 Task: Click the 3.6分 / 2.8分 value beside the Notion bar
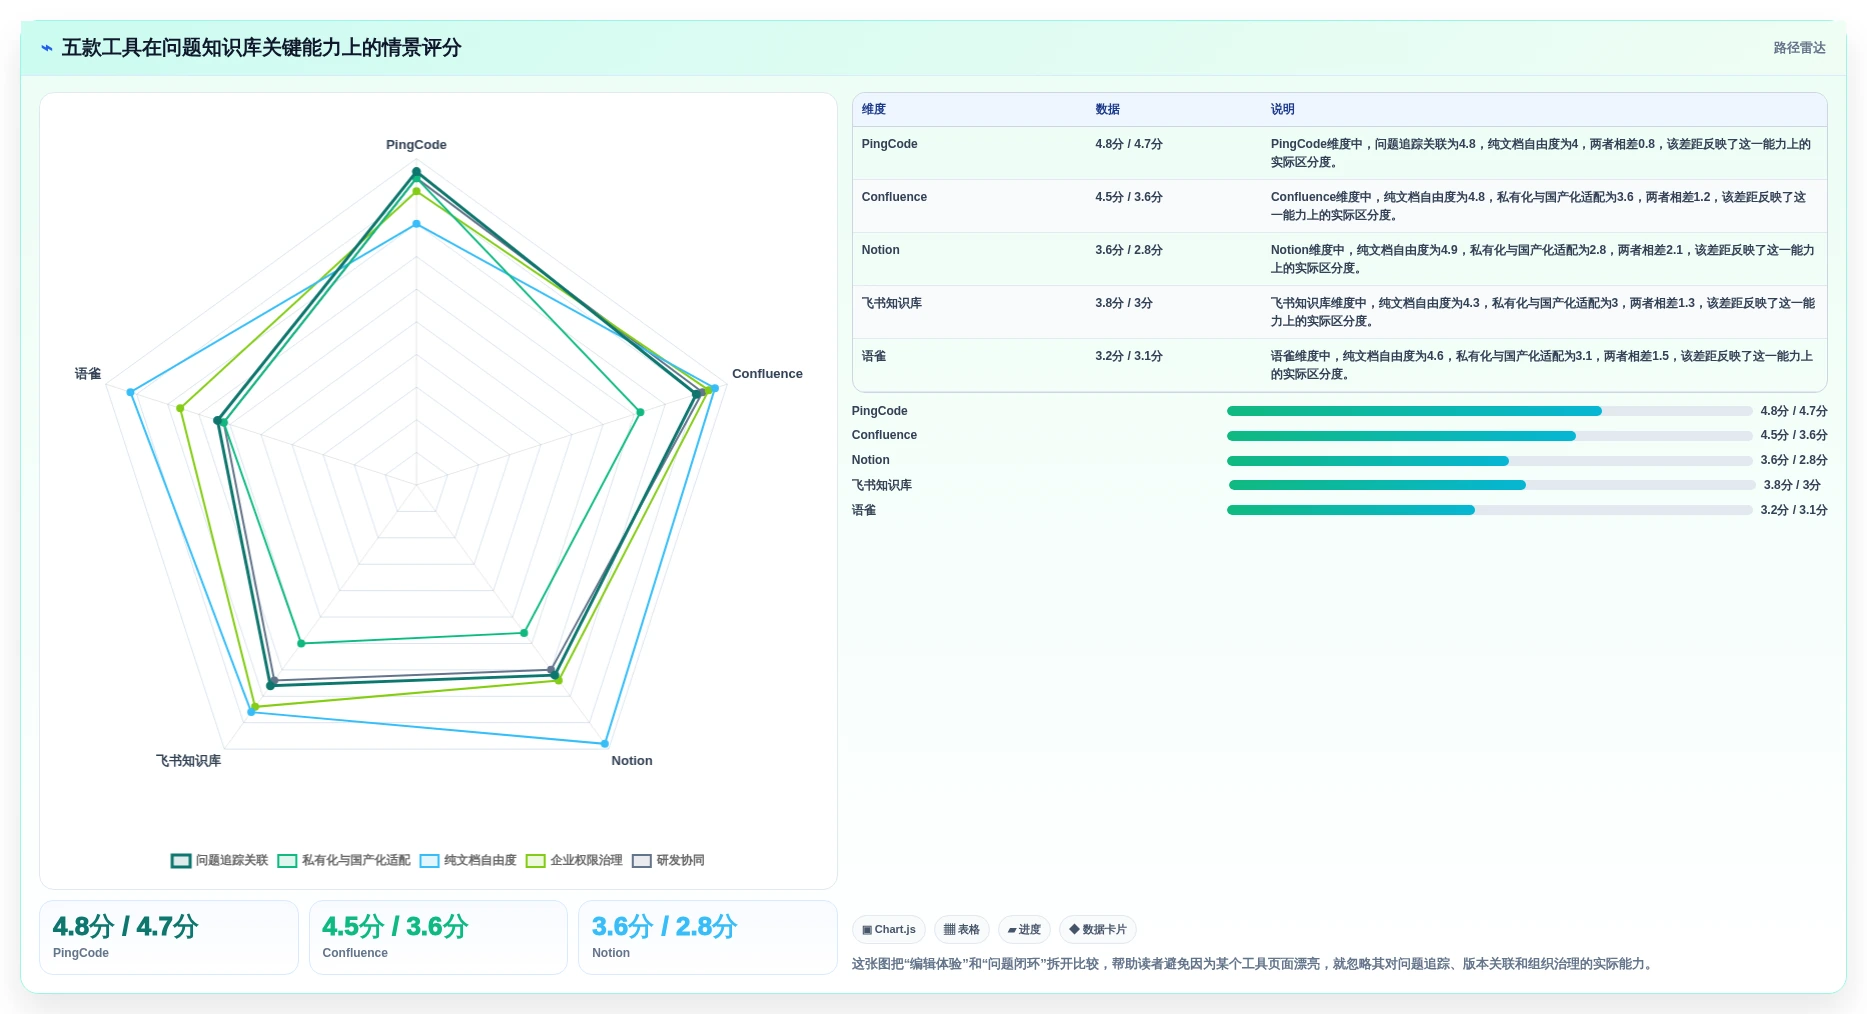(1794, 460)
